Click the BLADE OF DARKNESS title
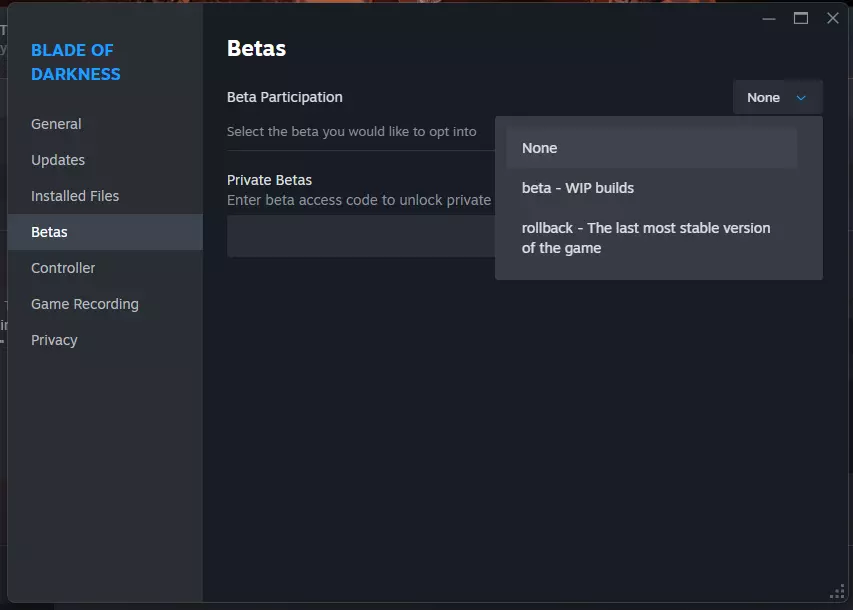853x610 pixels. click(x=75, y=62)
